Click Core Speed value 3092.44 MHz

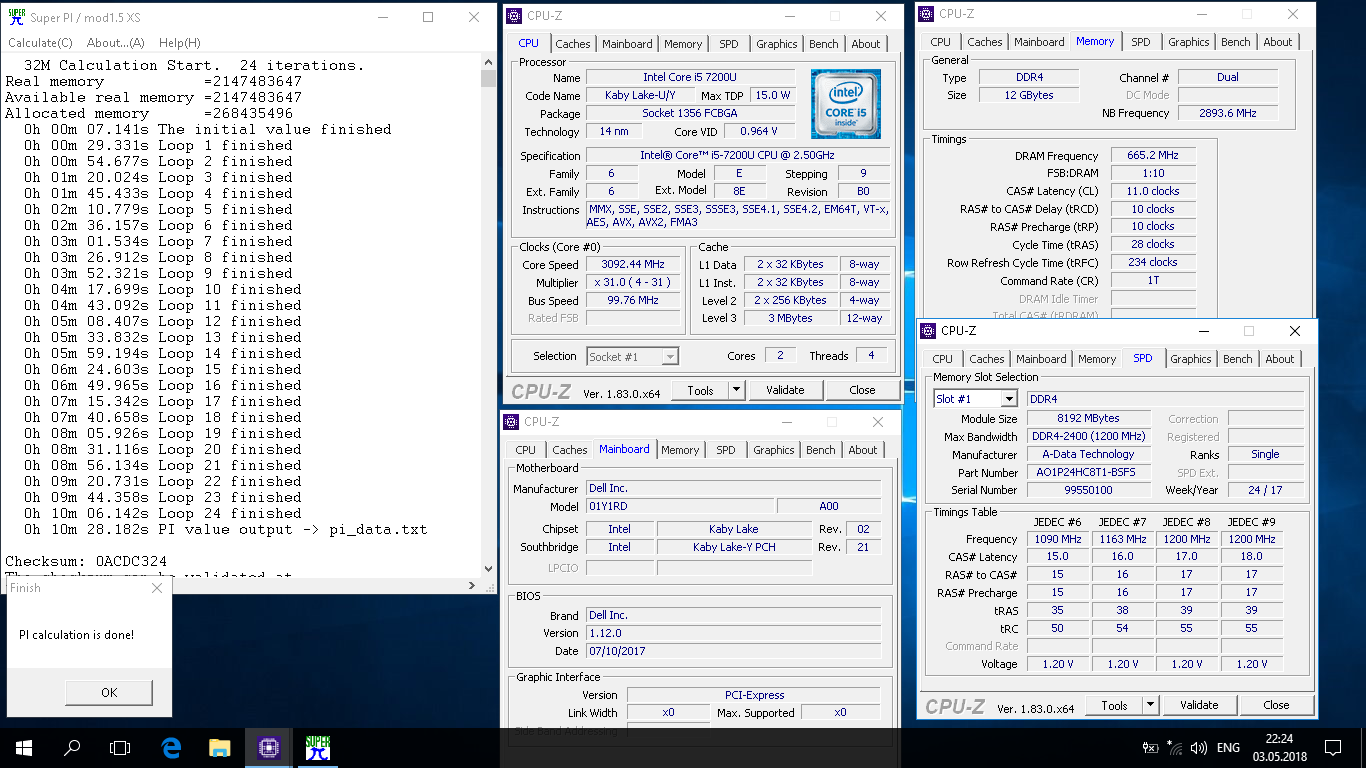click(633, 265)
